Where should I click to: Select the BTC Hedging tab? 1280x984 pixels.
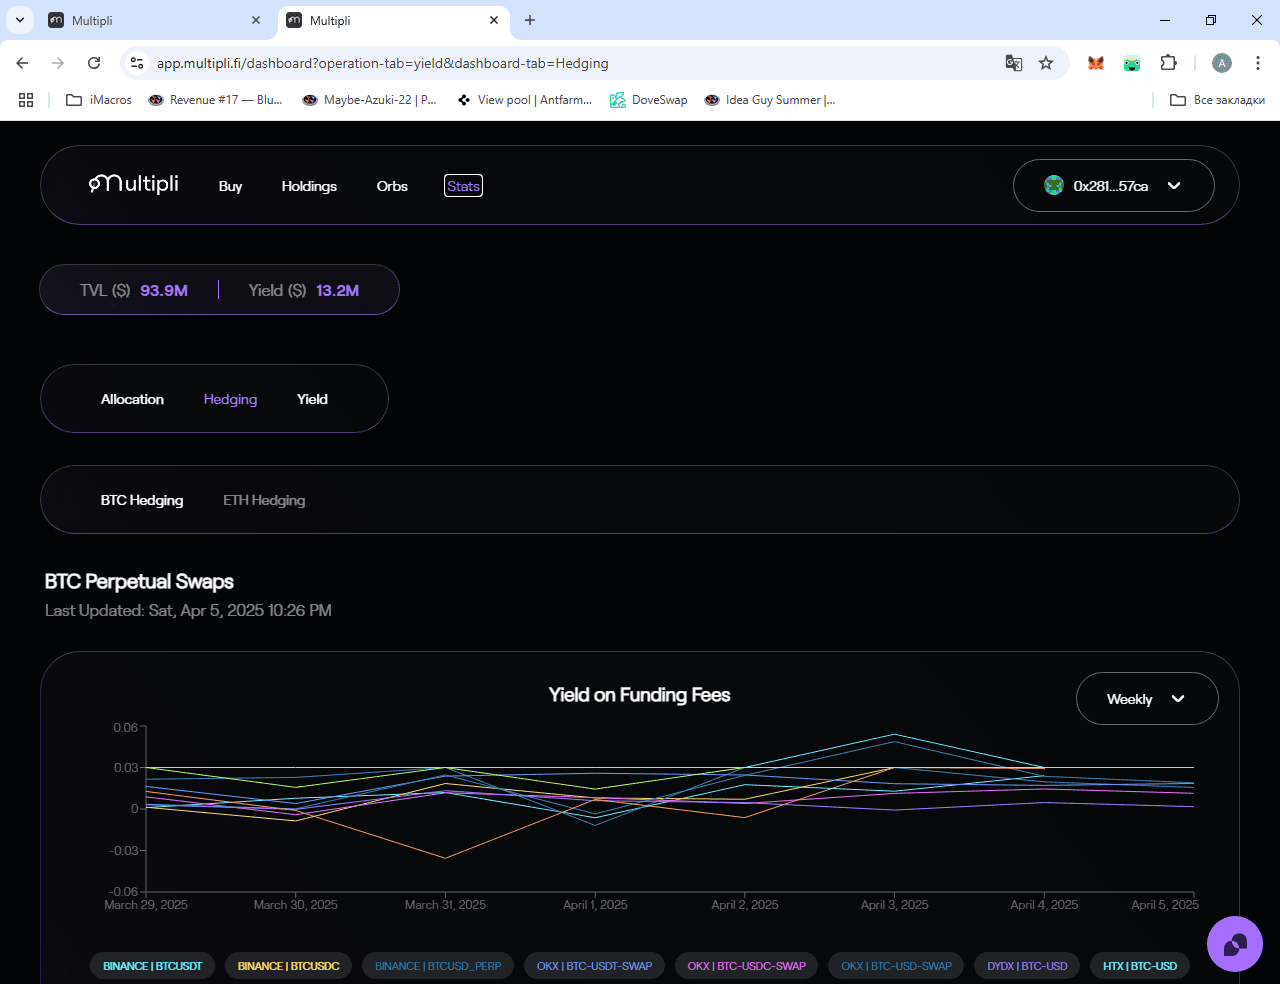tap(142, 500)
